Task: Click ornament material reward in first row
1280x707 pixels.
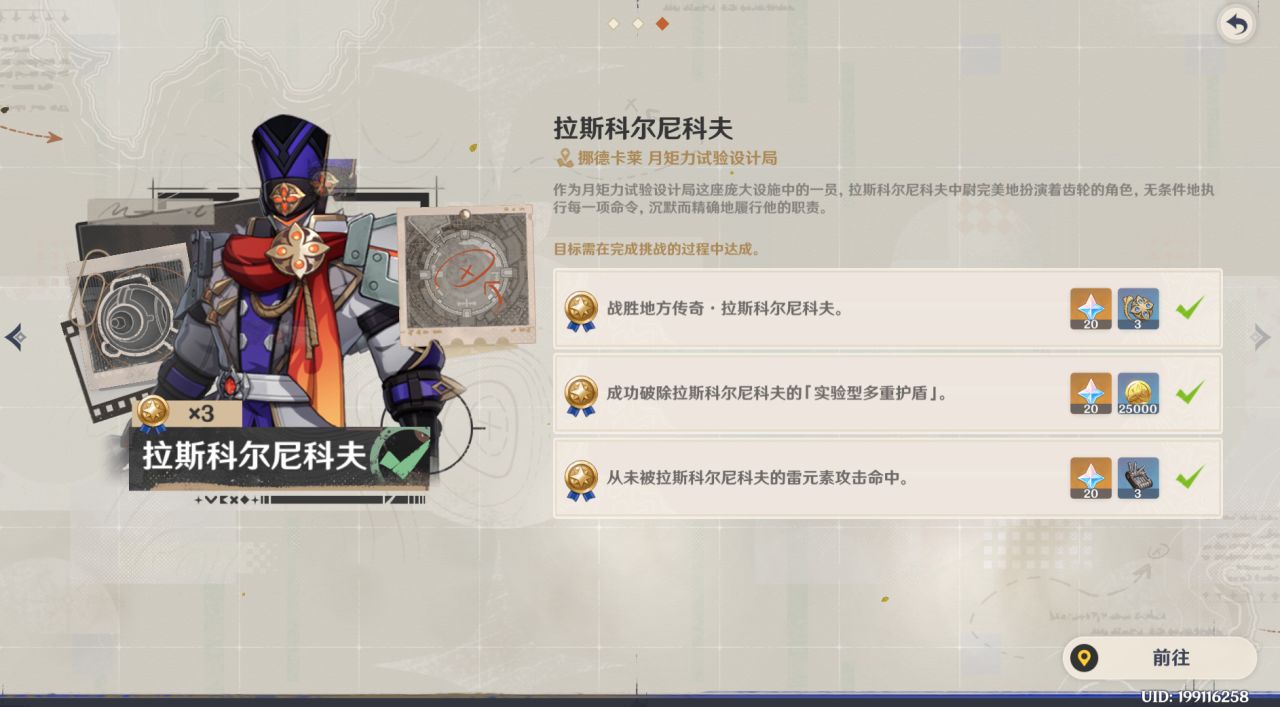Action: [x=1138, y=309]
